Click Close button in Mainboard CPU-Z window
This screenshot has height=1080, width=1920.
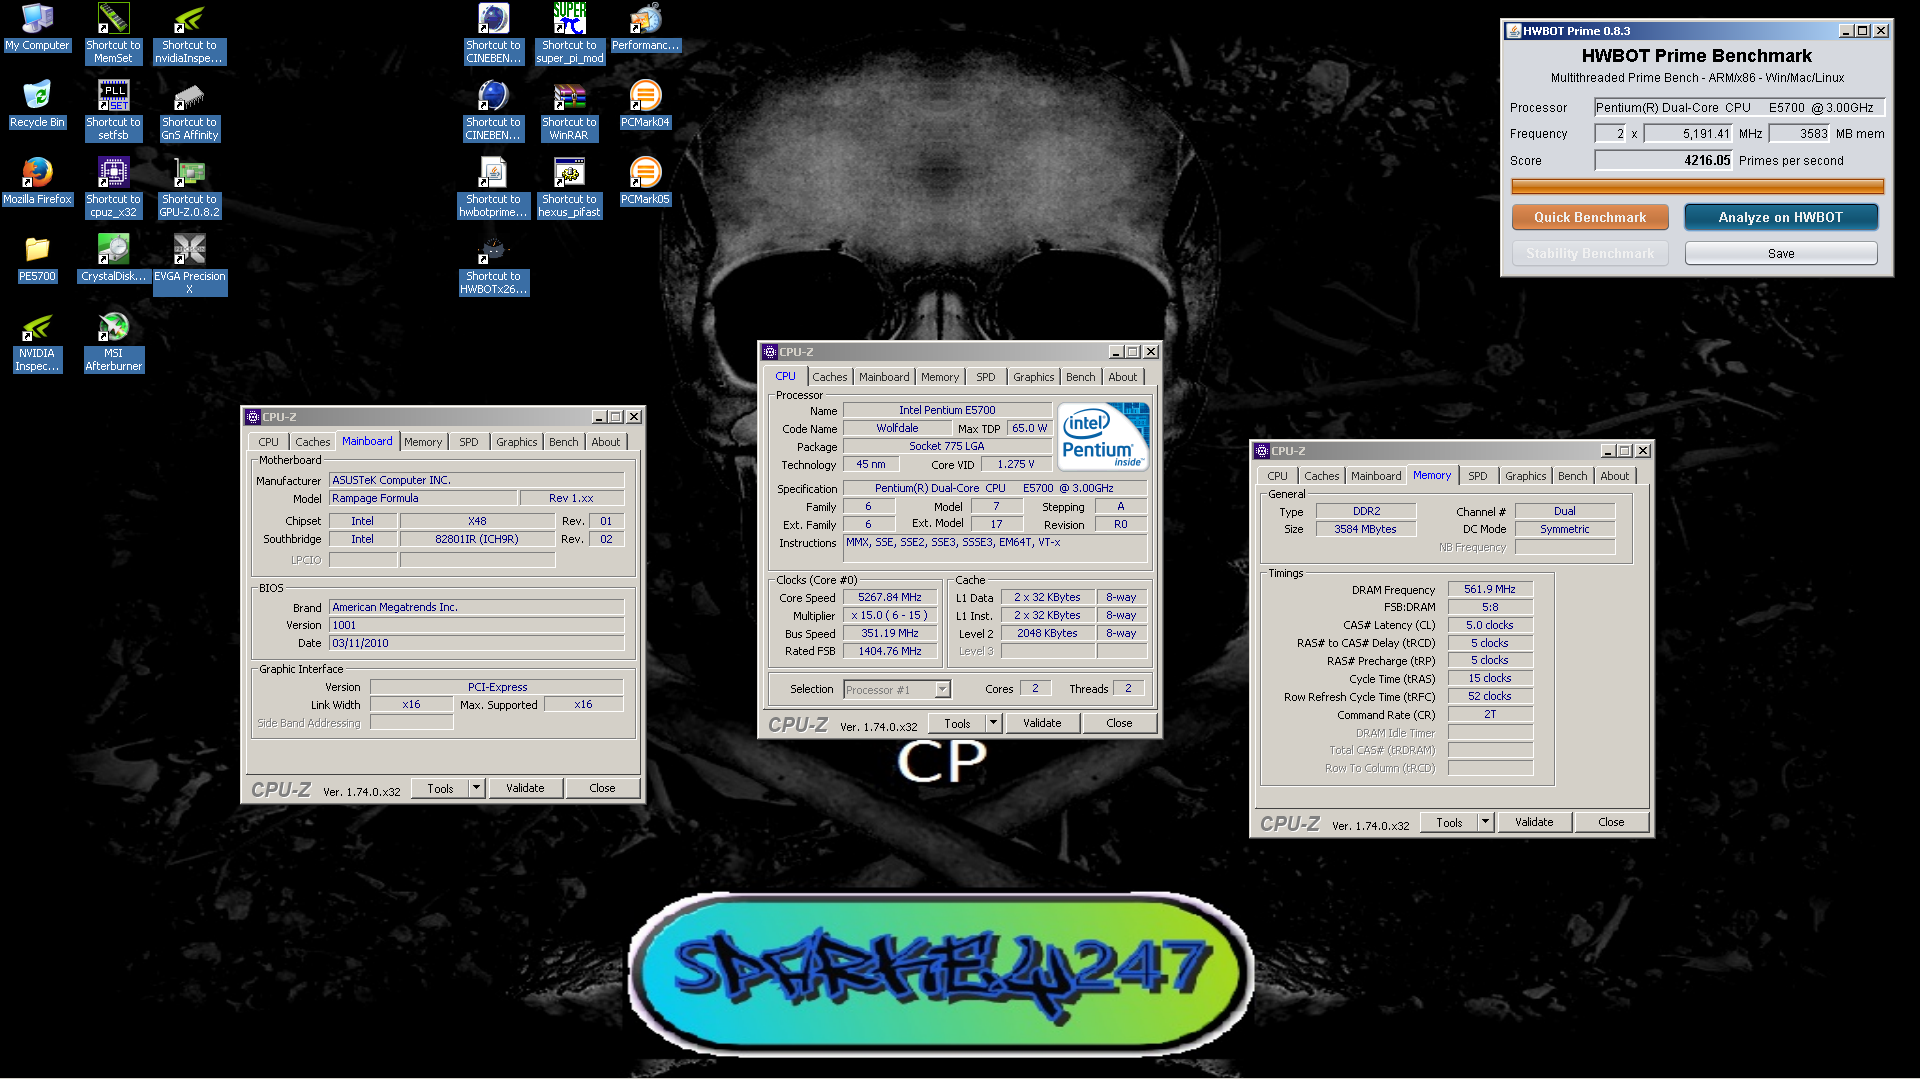(602, 788)
